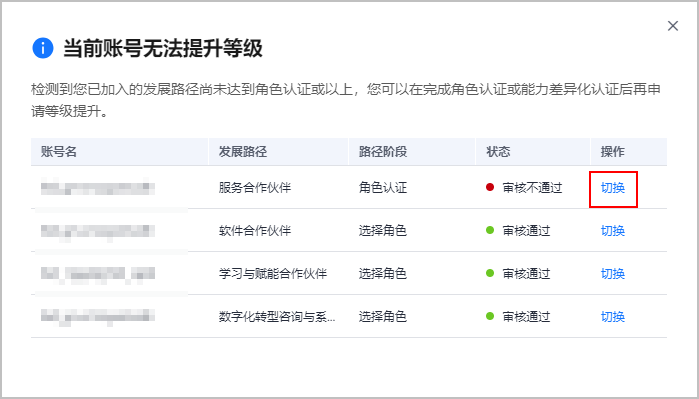Click the 状态 column header
This screenshot has height=399, width=699.
pyautogui.click(x=498, y=152)
